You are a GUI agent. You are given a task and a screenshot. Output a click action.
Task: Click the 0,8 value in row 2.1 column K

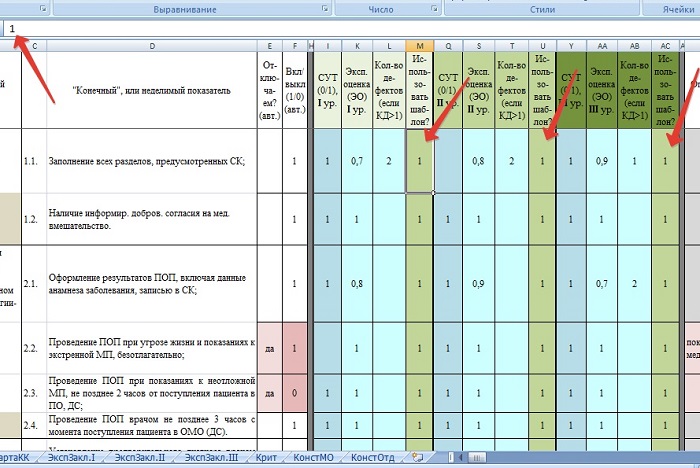357,284
